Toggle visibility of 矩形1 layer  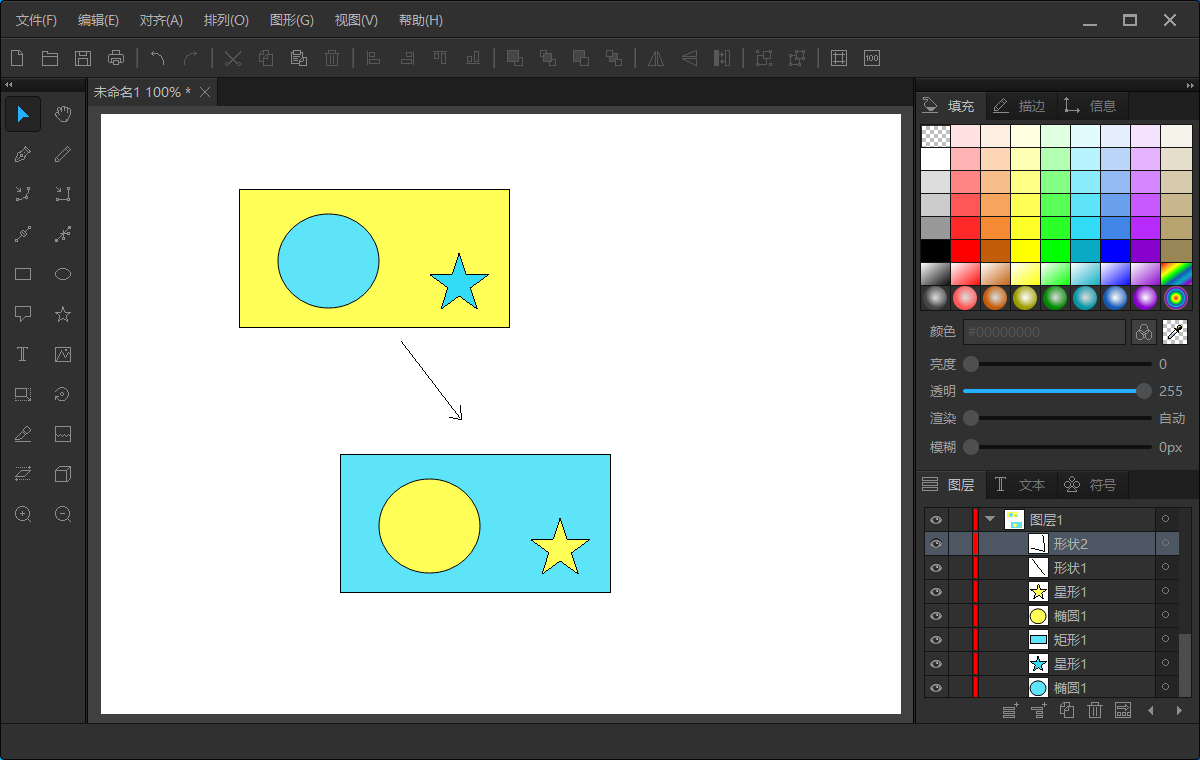[x=936, y=640]
